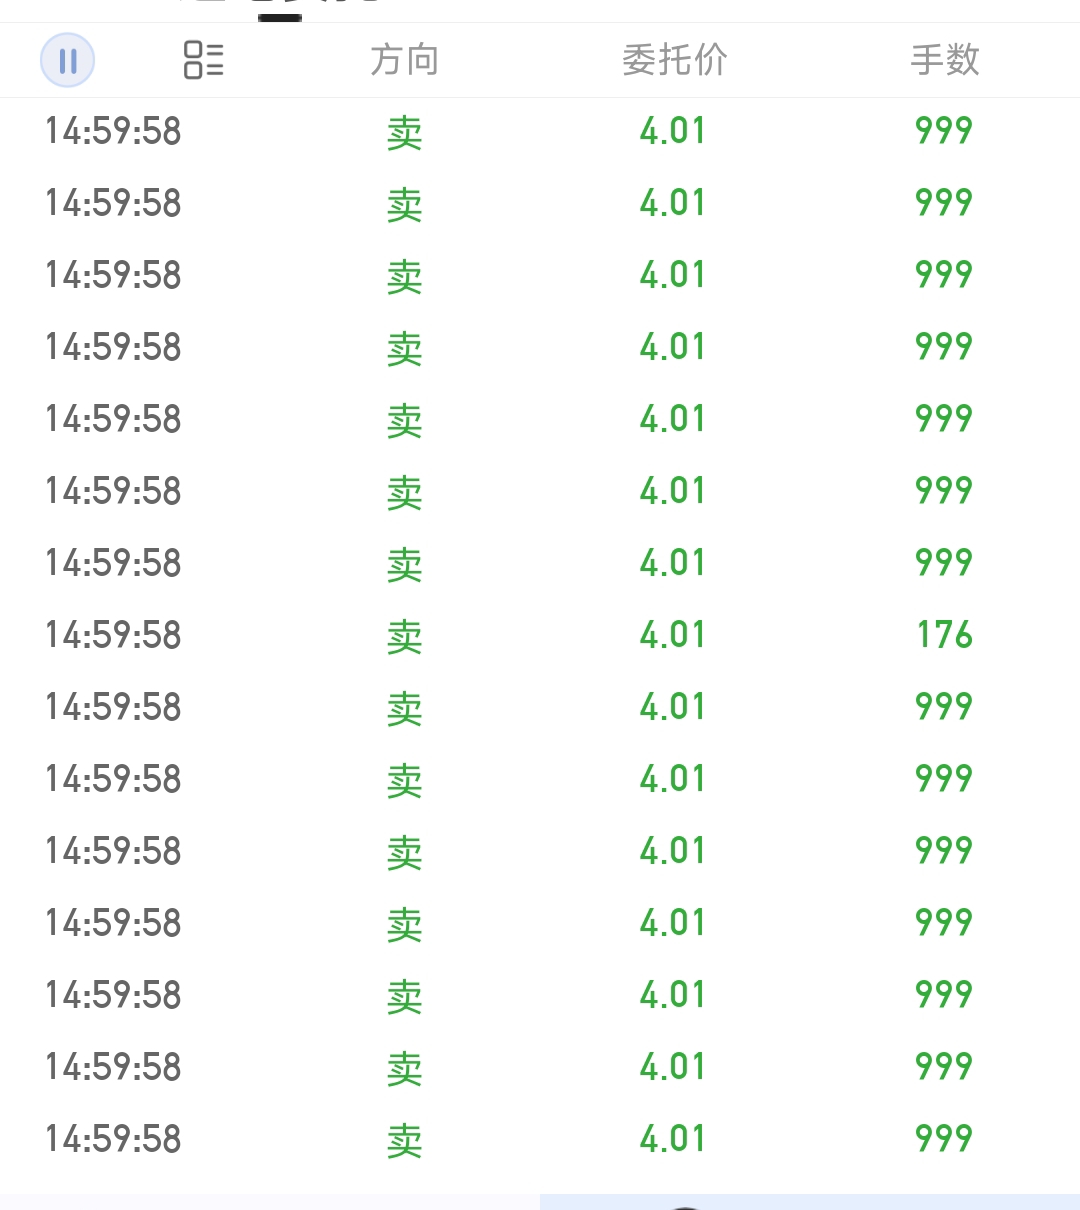The width and height of the screenshot is (1080, 1210).
Task: Select the first 14:59:58 order row
Action: point(540,131)
